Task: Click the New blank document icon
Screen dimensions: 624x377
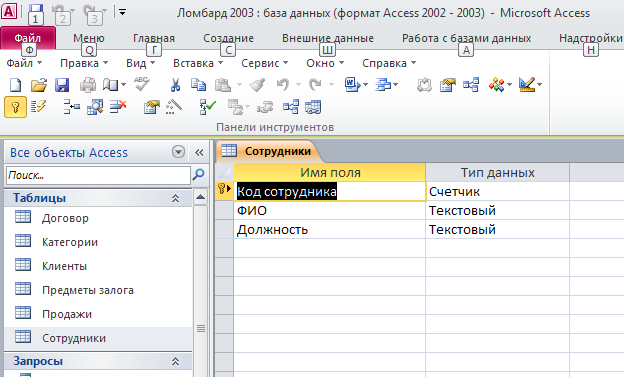Action: pos(16,85)
